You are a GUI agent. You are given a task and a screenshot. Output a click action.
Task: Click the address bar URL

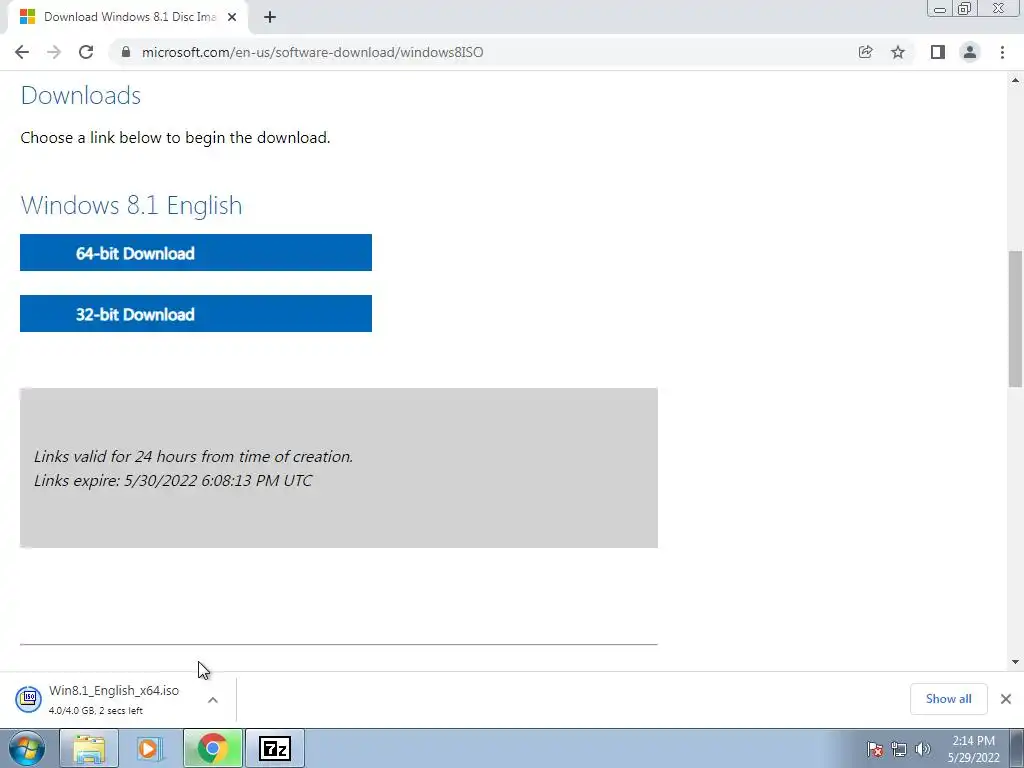click(312, 52)
